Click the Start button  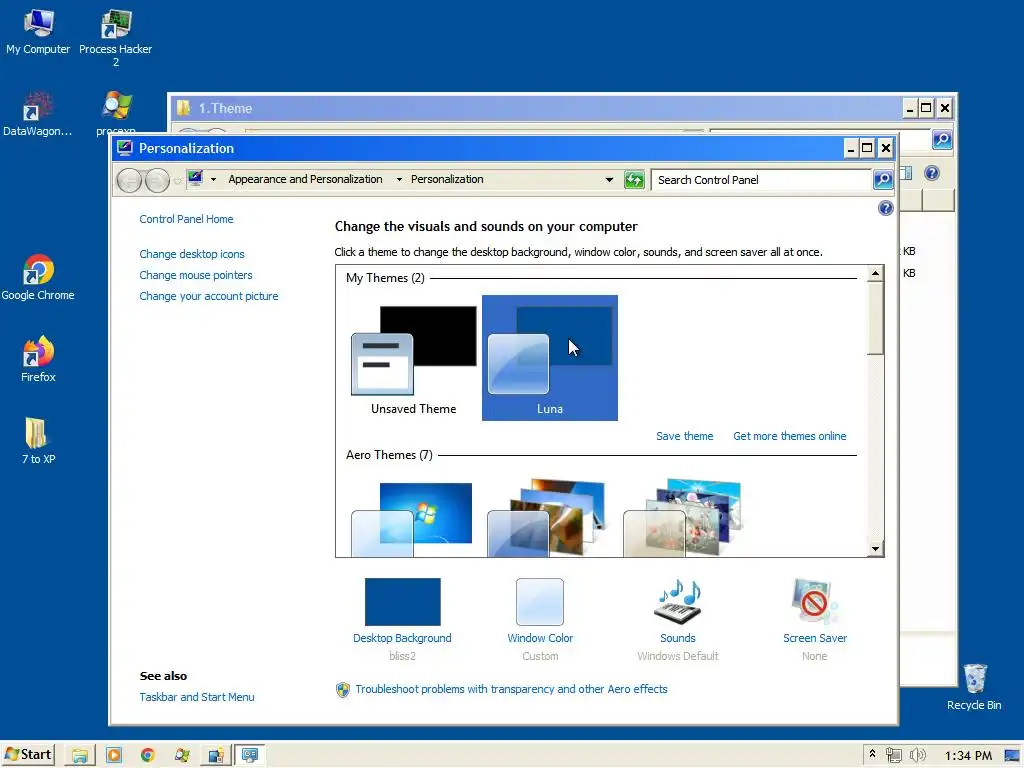27,755
